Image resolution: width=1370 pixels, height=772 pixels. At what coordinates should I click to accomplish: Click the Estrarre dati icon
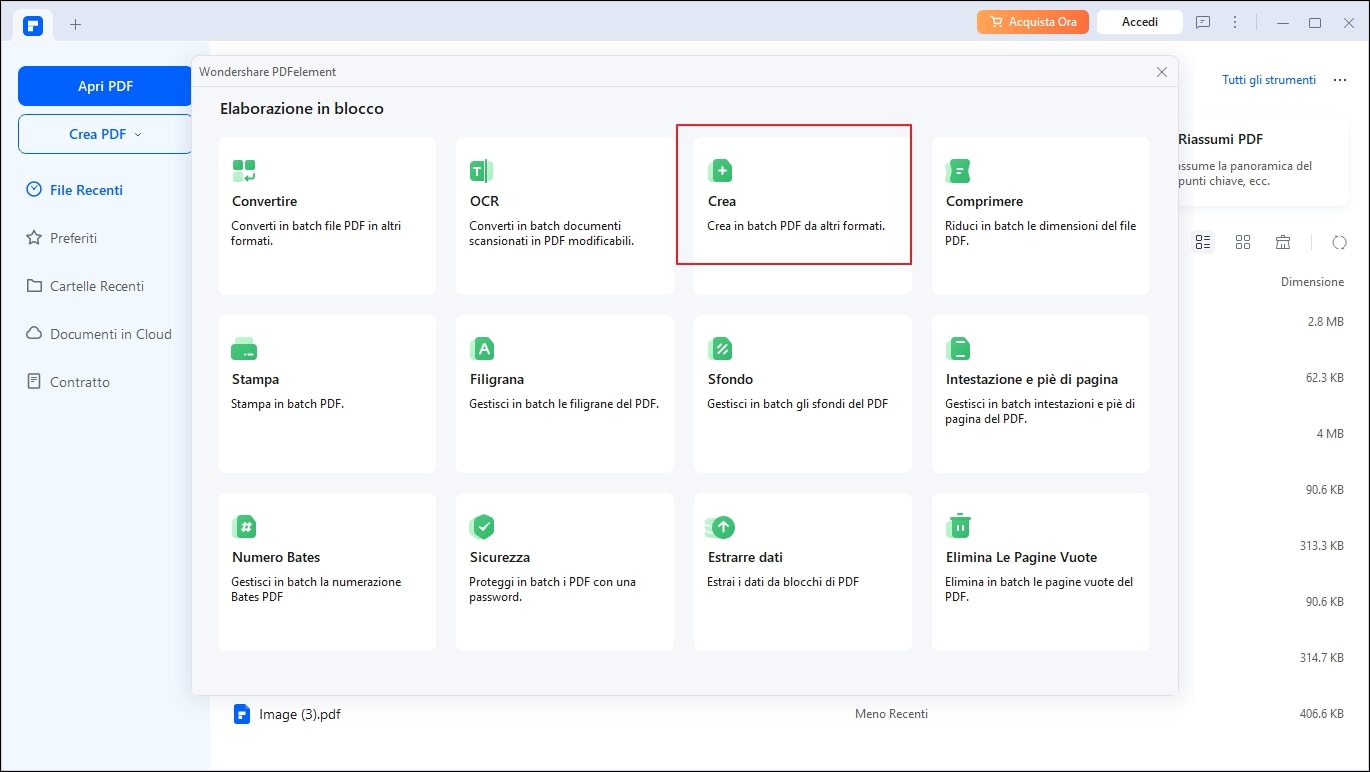[720, 527]
